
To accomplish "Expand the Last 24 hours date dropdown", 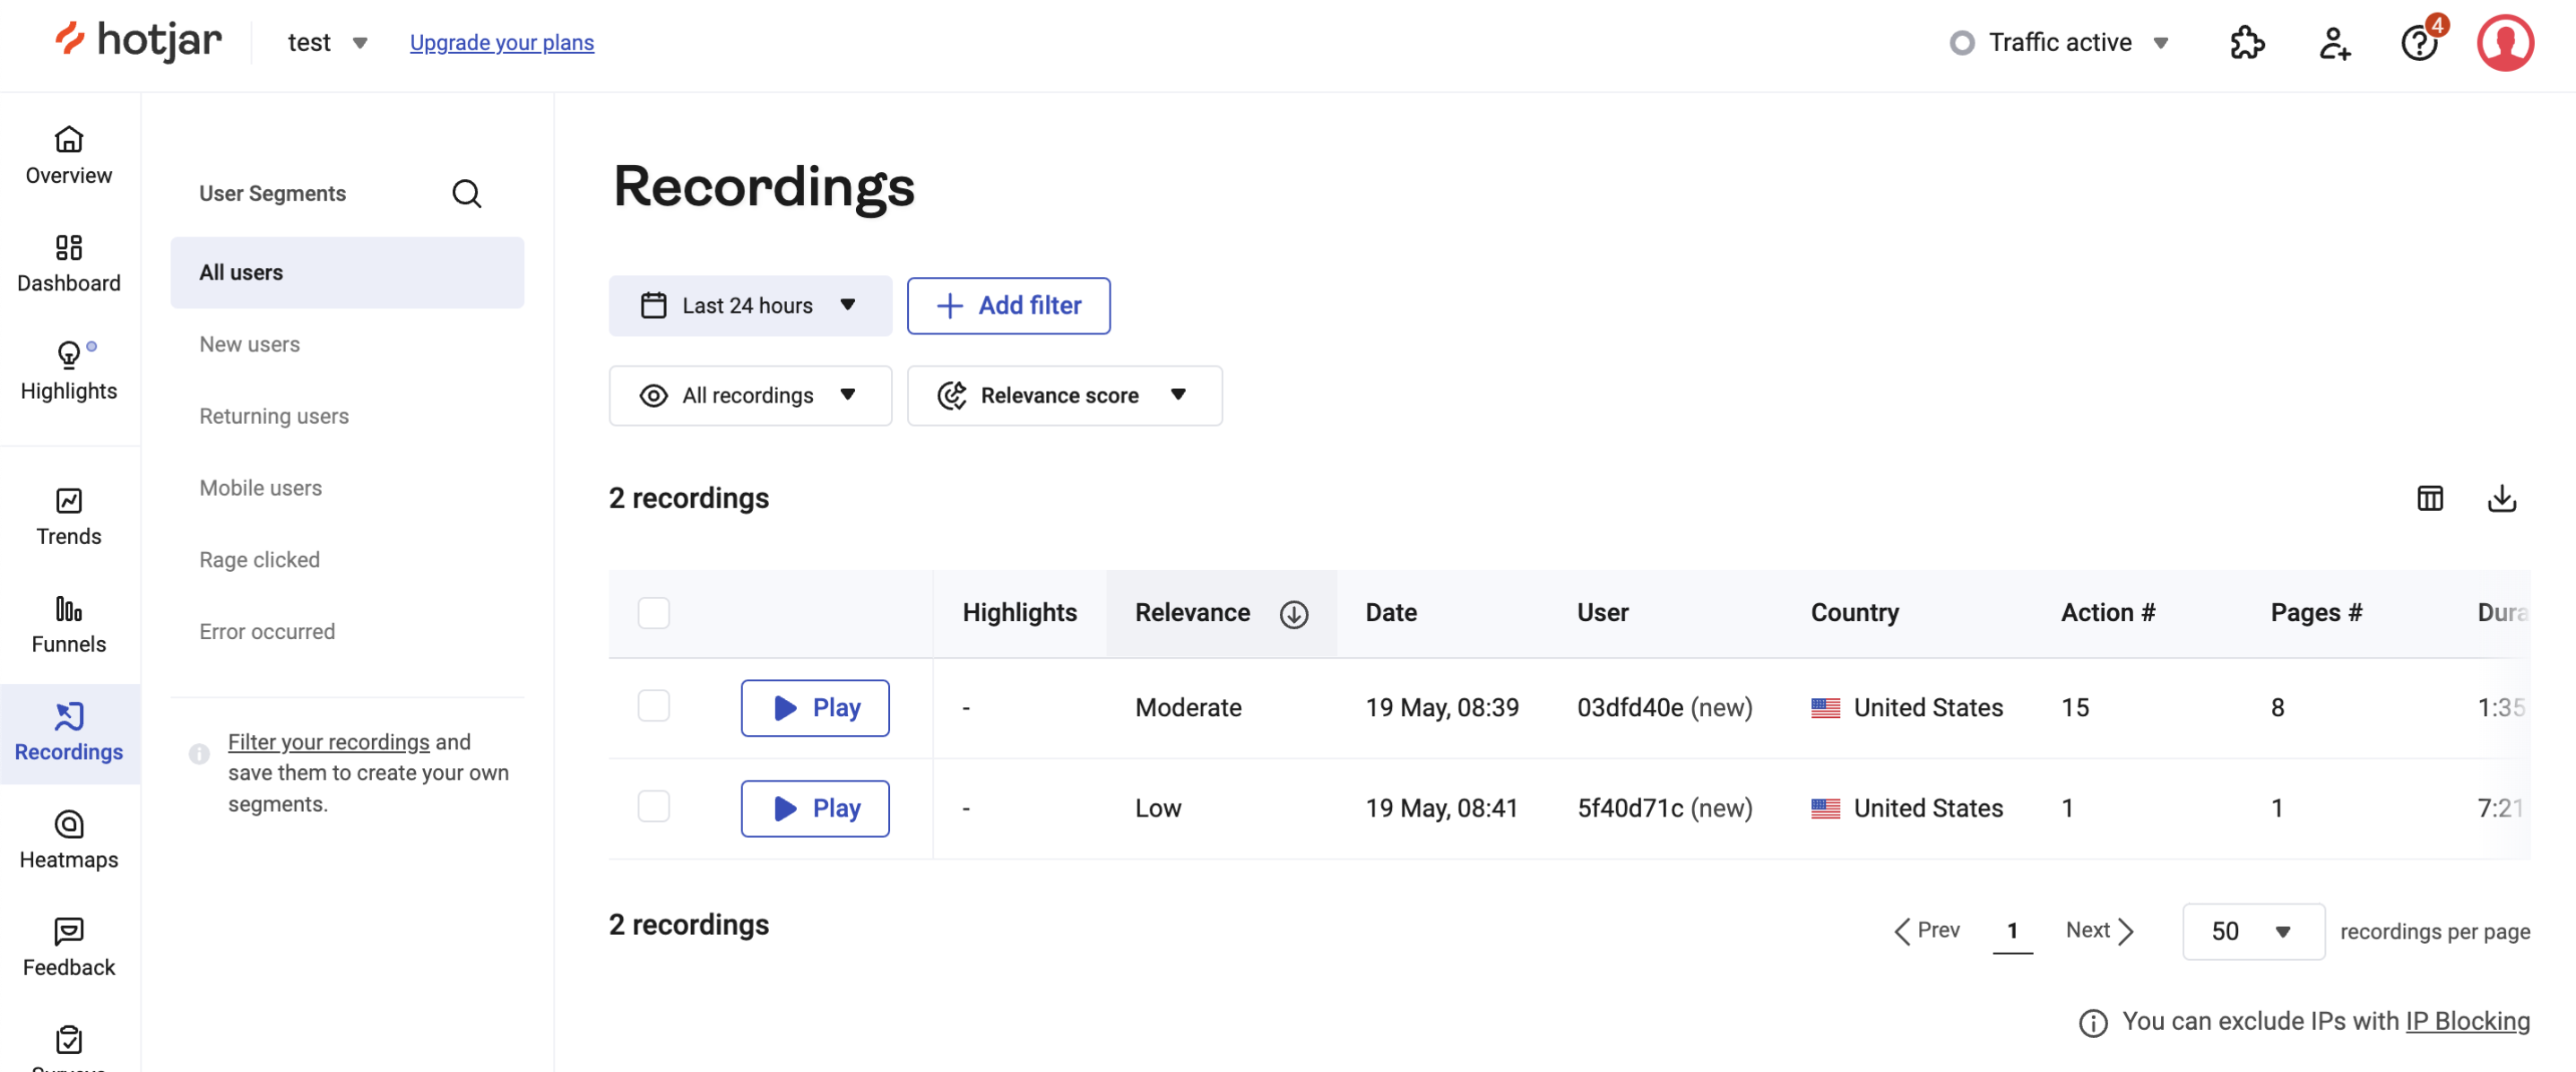I will (x=749, y=305).
